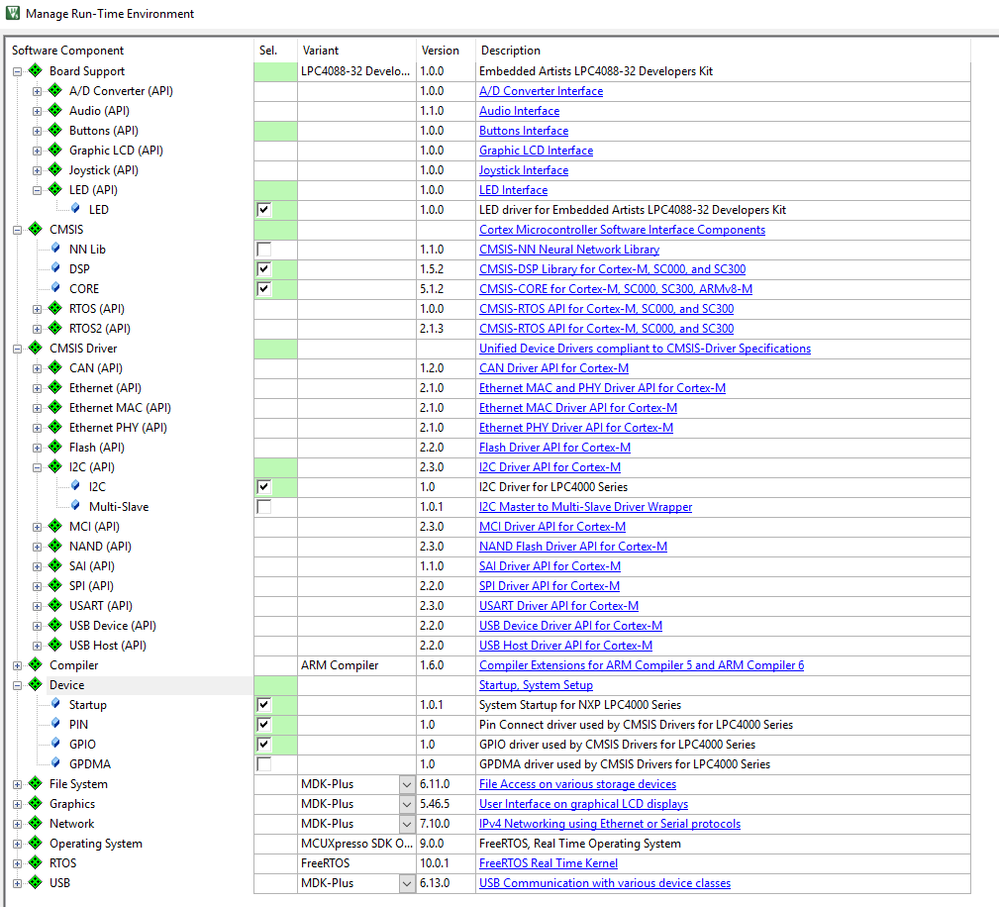Click the Graphic LCD (API) icon
Screen dimensions: 999x907
pos(55,150)
